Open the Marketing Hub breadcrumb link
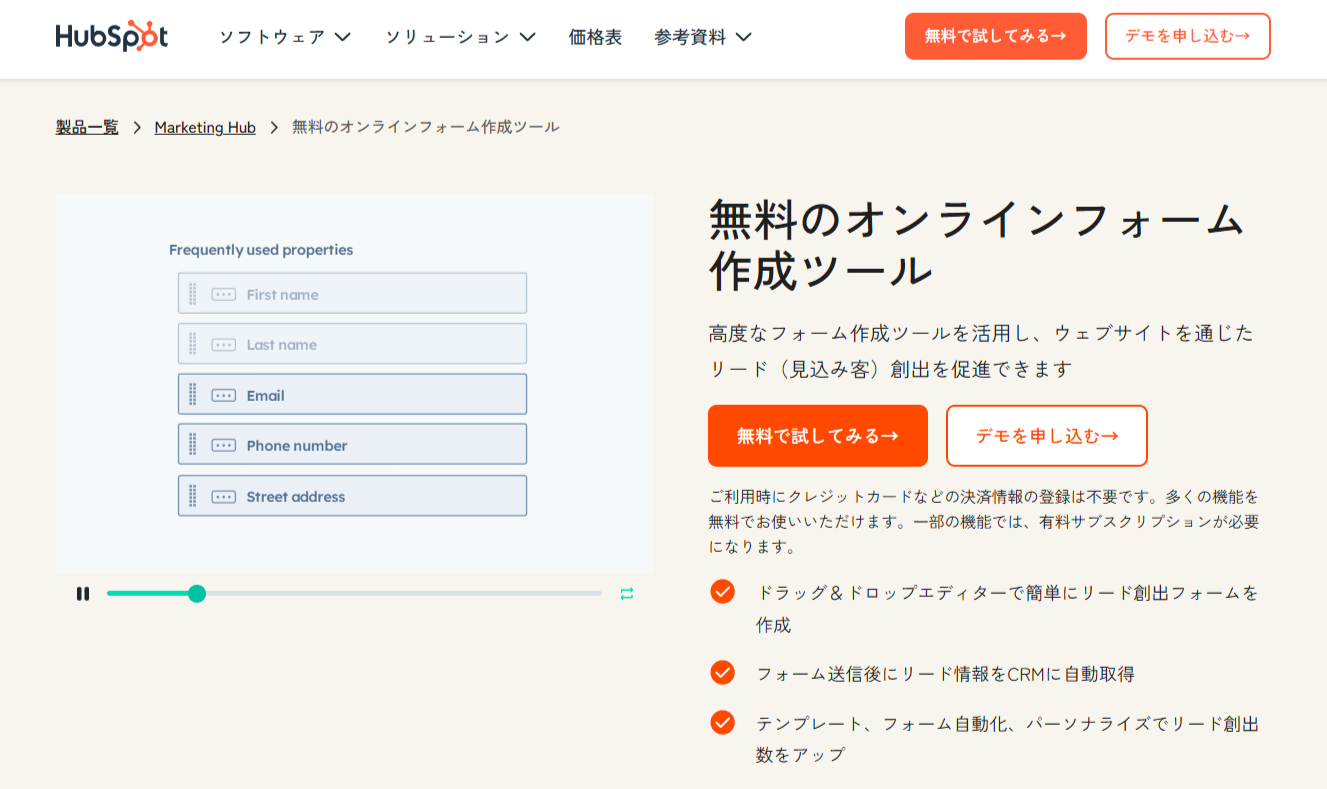The height and width of the screenshot is (789, 1327). pos(204,127)
